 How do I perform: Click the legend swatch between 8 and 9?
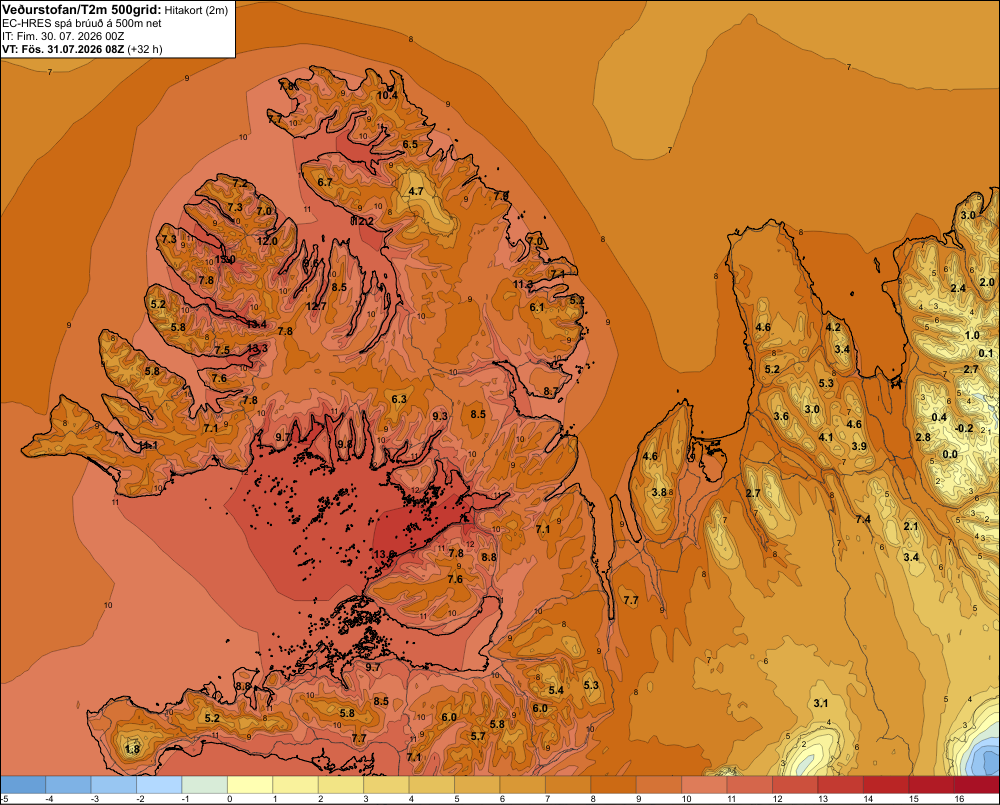[614, 785]
